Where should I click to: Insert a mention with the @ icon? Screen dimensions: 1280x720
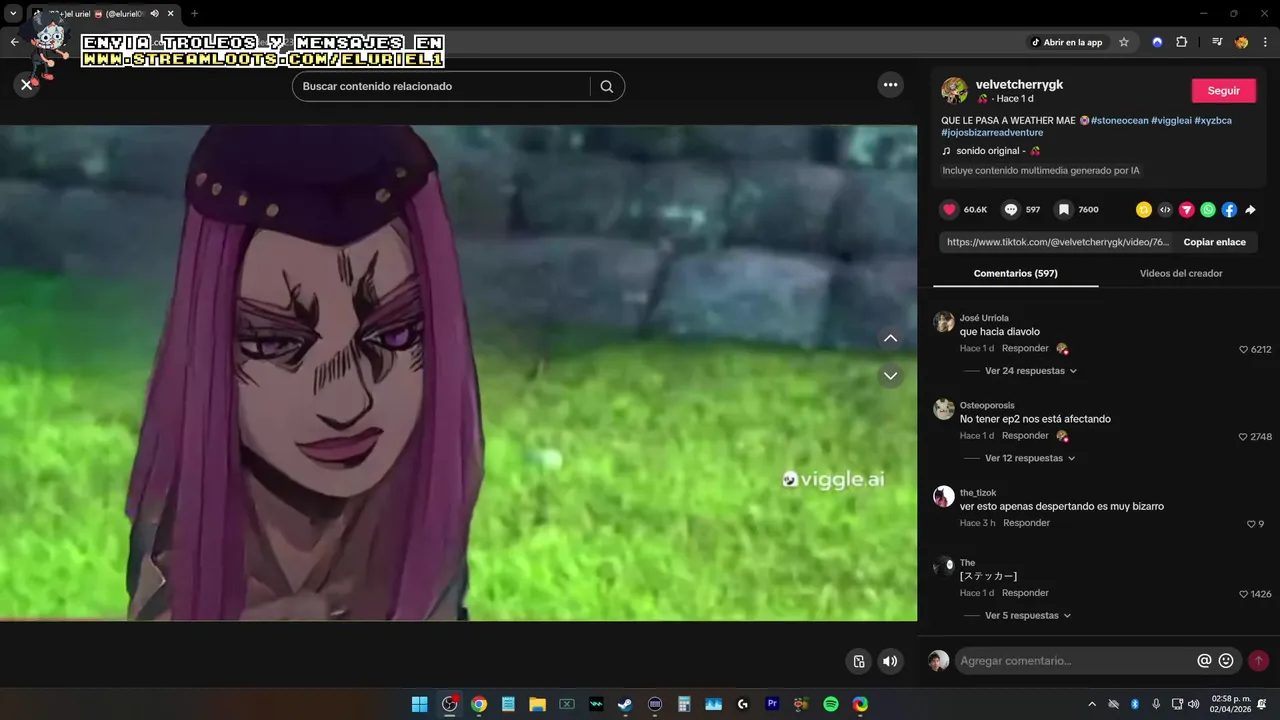point(1204,661)
